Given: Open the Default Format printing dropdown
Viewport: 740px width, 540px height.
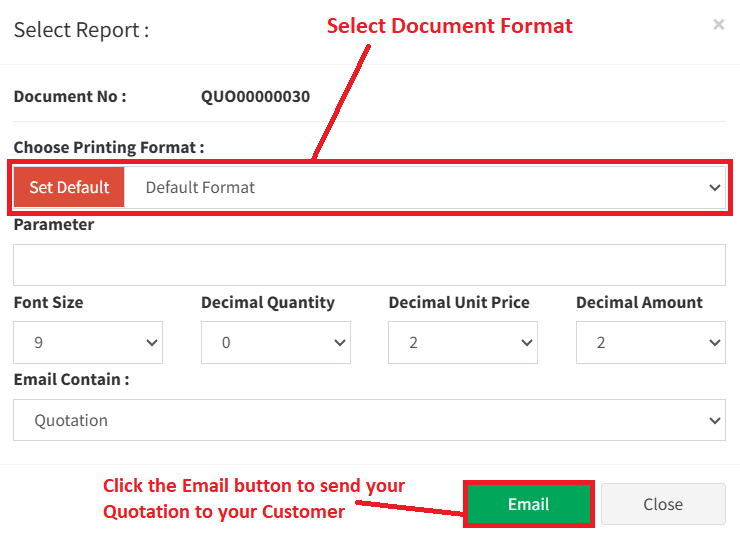Looking at the screenshot, I should [x=425, y=187].
